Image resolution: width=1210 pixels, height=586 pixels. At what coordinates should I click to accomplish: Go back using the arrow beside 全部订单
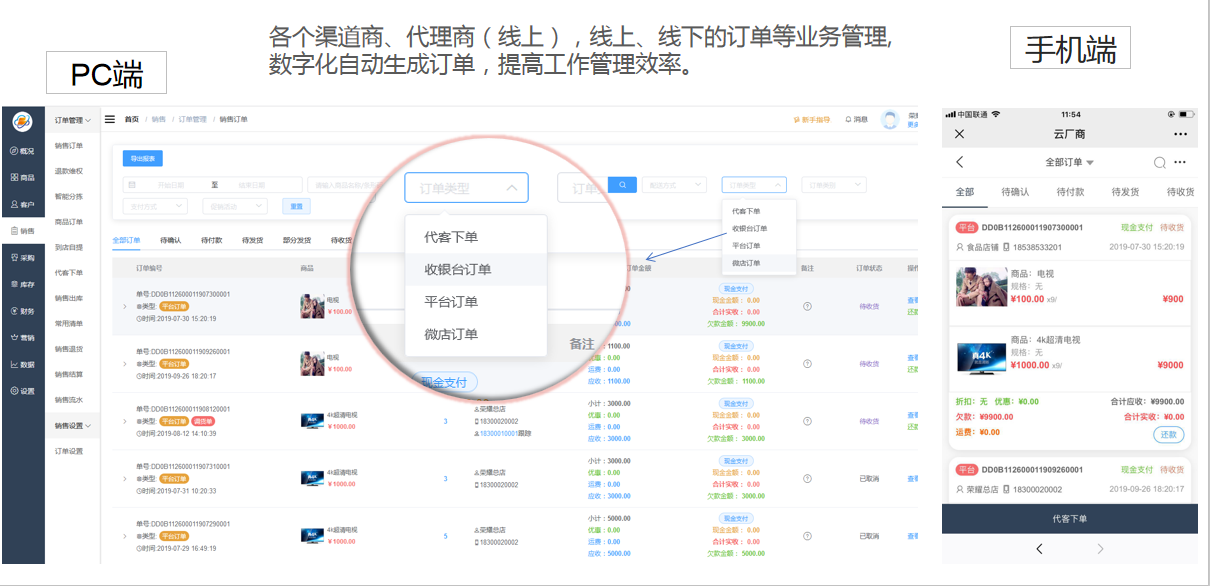[x=960, y=162]
